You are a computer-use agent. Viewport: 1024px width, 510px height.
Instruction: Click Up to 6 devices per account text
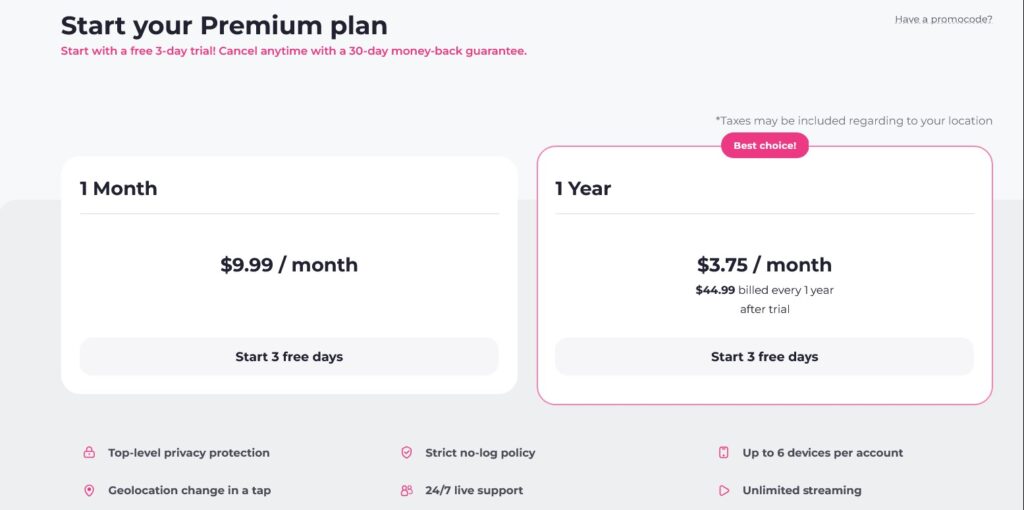(823, 453)
